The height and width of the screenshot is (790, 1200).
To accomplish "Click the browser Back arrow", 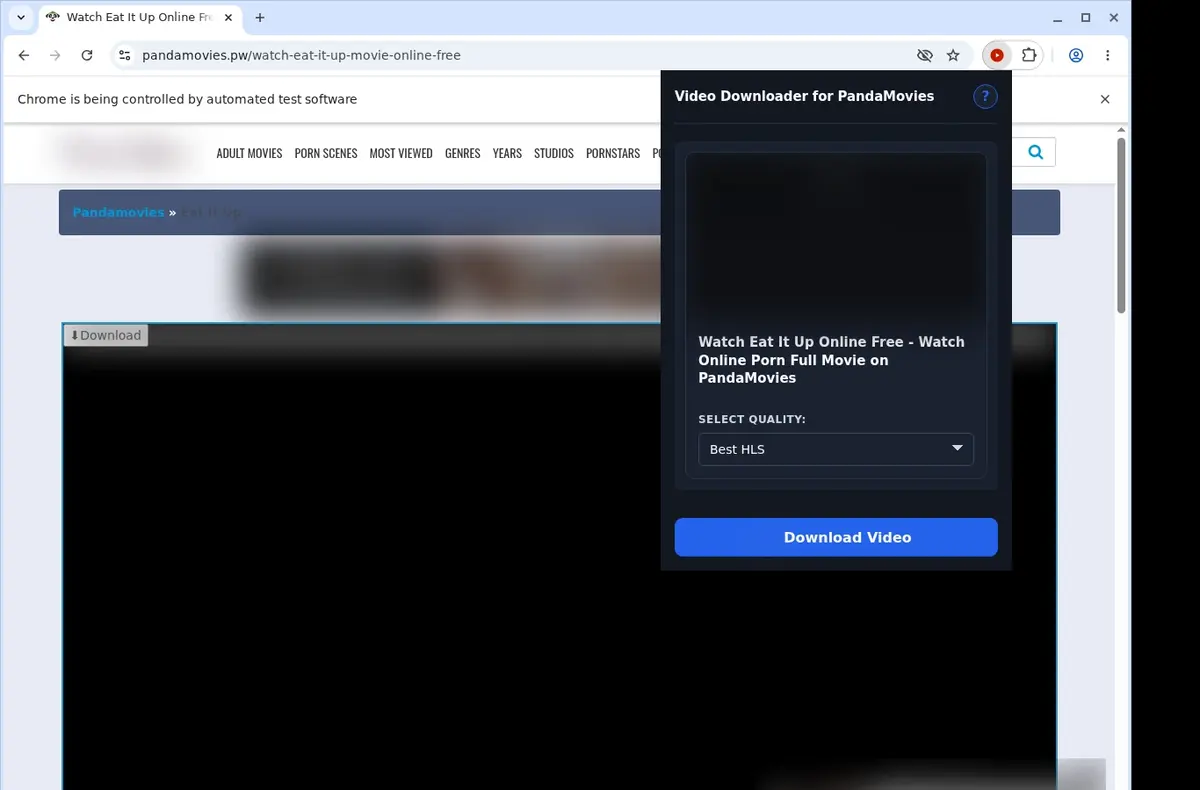I will (x=24, y=56).
